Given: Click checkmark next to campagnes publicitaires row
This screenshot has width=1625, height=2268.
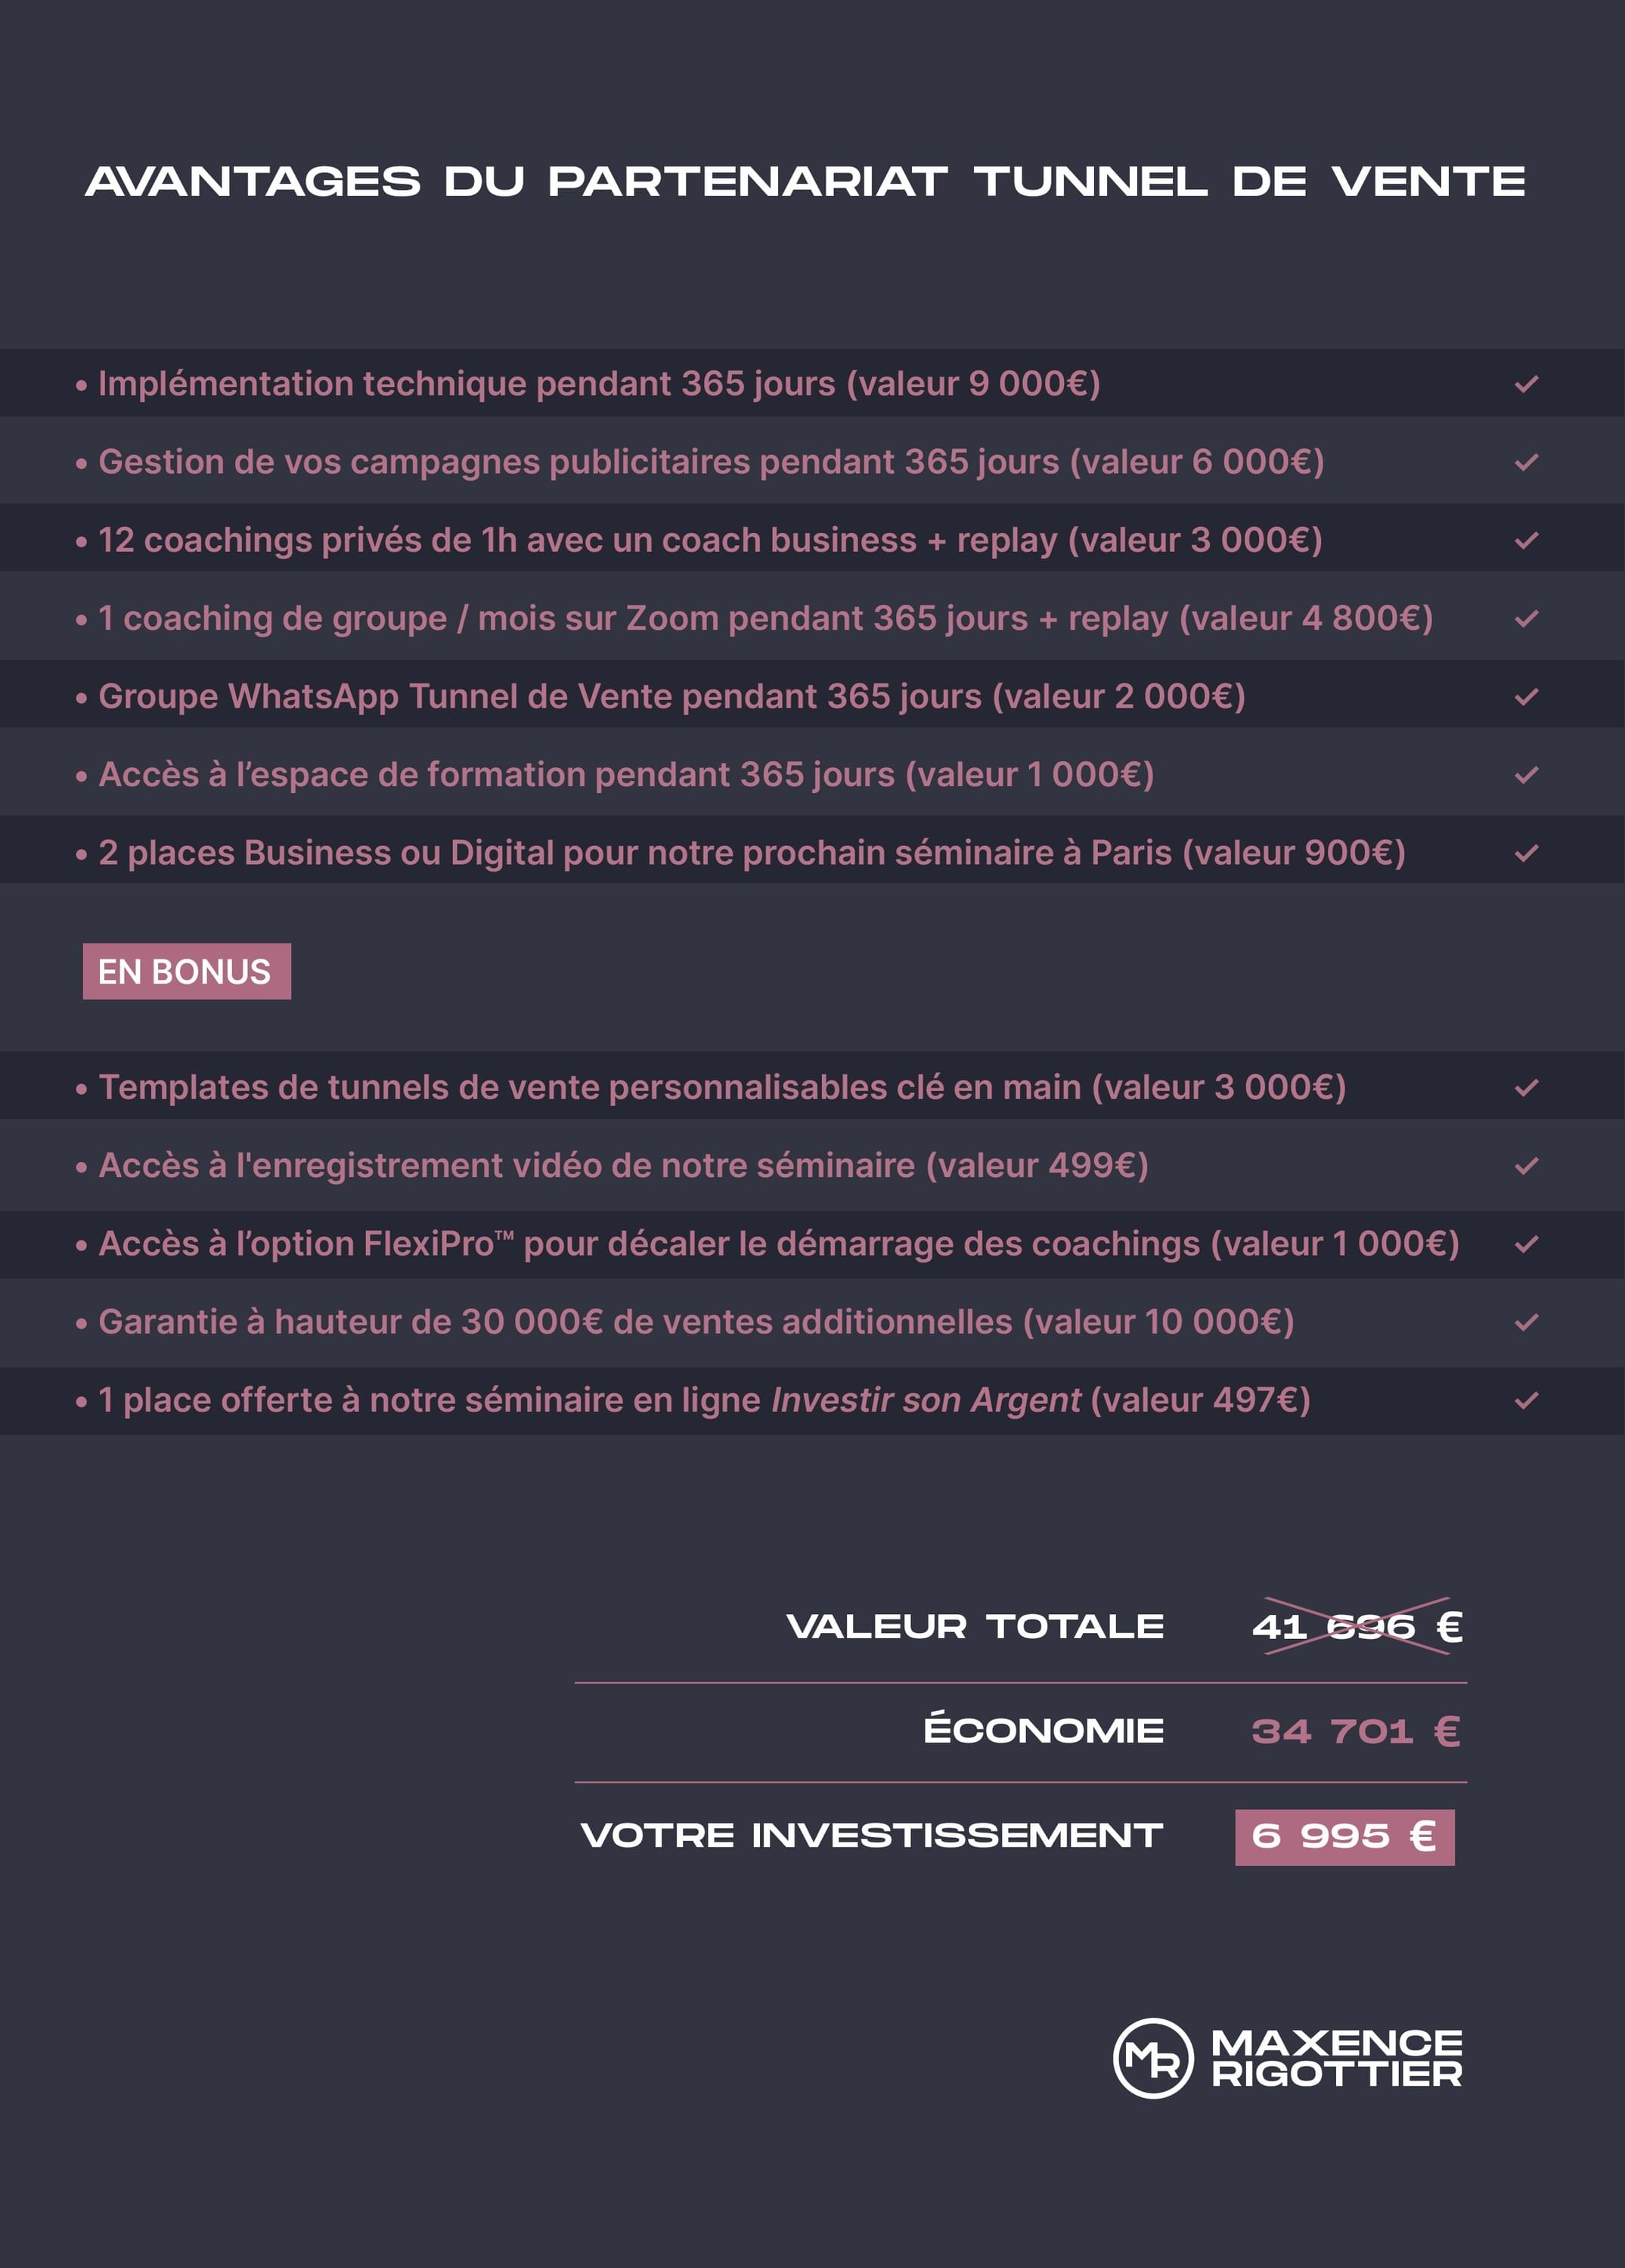Looking at the screenshot, I should pos(1526,462).
